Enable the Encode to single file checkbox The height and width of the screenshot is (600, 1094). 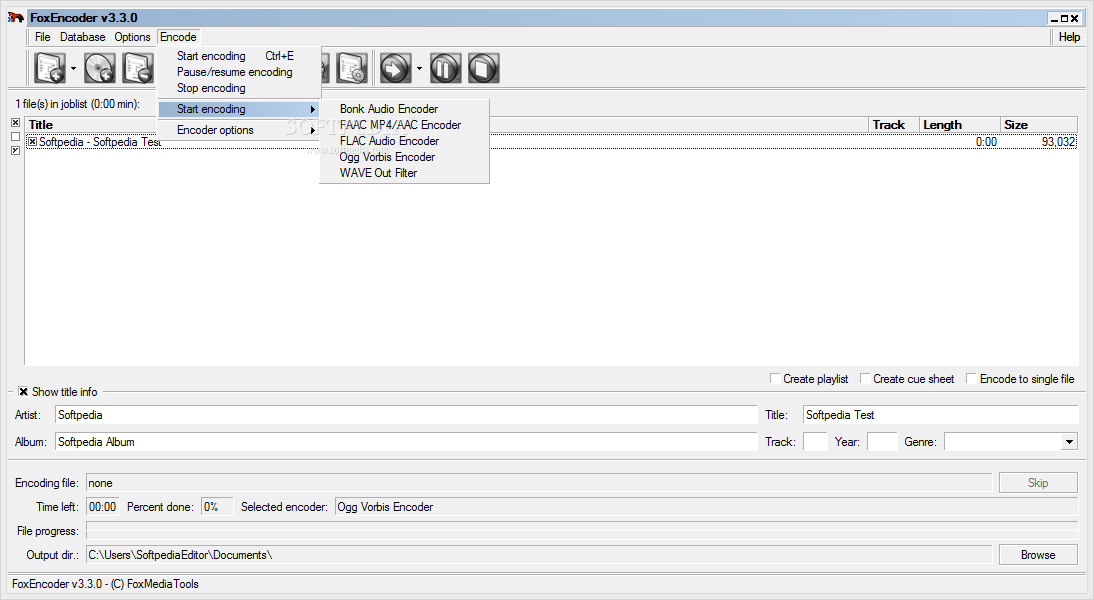pyautogui.click(x=971, y=378)
